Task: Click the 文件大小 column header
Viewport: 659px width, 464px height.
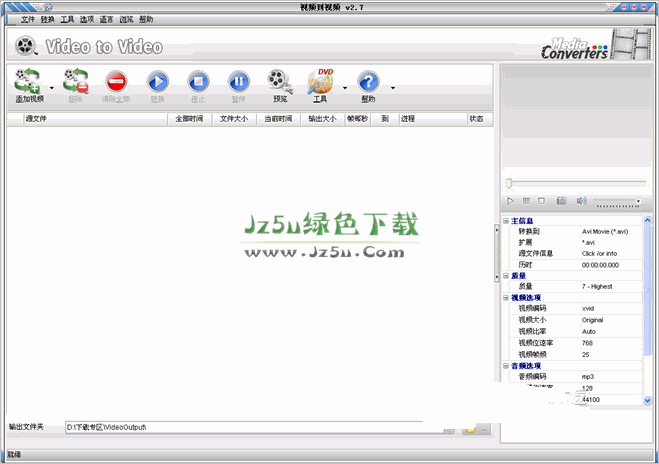Action: pyautogui.click(x=234, y=119)
